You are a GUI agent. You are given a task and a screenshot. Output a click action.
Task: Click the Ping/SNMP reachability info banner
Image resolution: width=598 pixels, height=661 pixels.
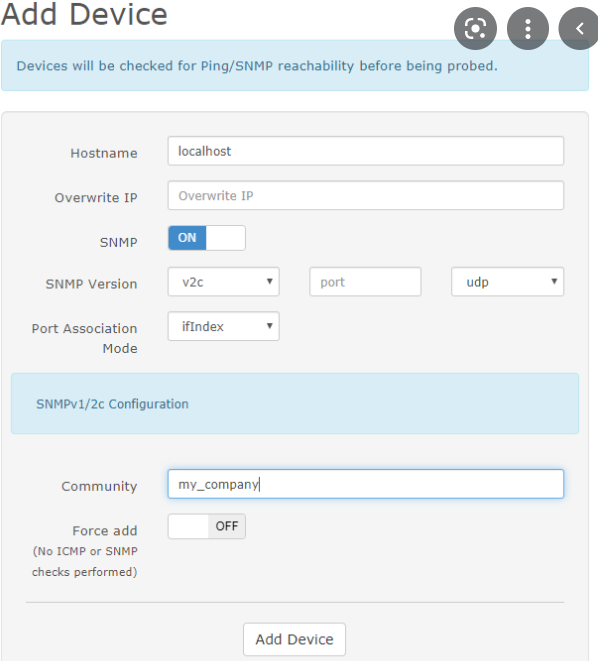[x=295, y=65]
